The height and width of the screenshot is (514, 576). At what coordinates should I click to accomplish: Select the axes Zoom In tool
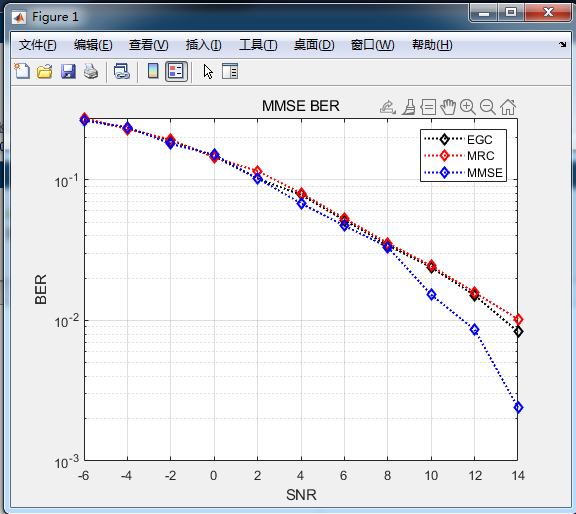click(x=468, y=107)
